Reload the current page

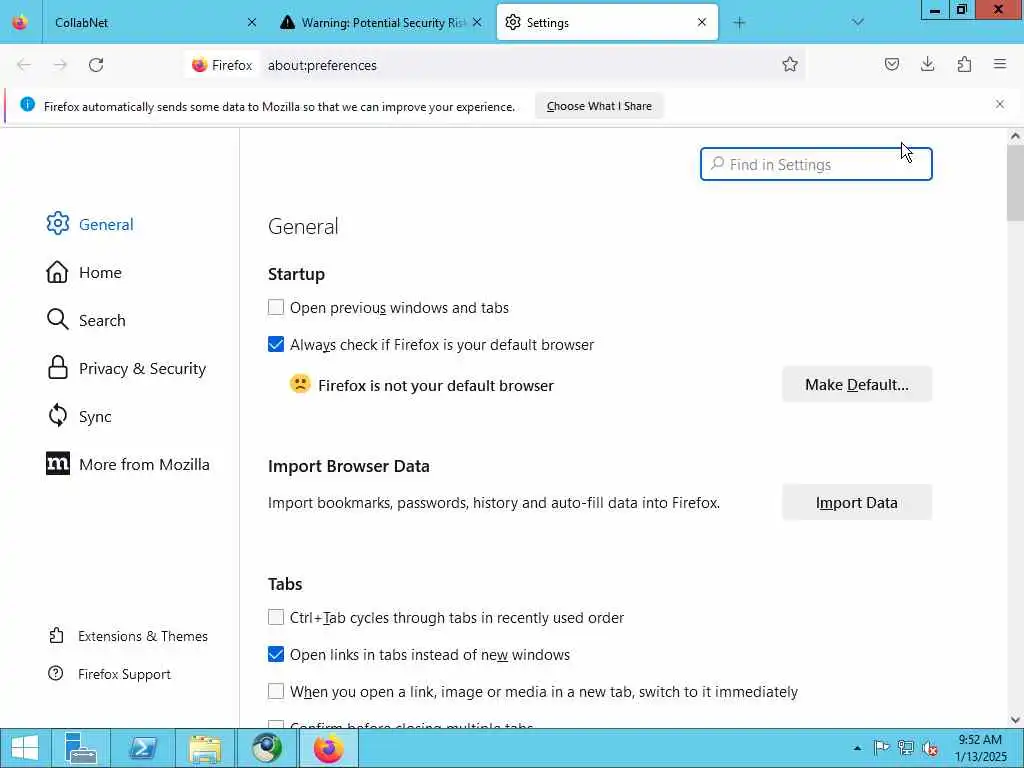[x=96, y=65]
